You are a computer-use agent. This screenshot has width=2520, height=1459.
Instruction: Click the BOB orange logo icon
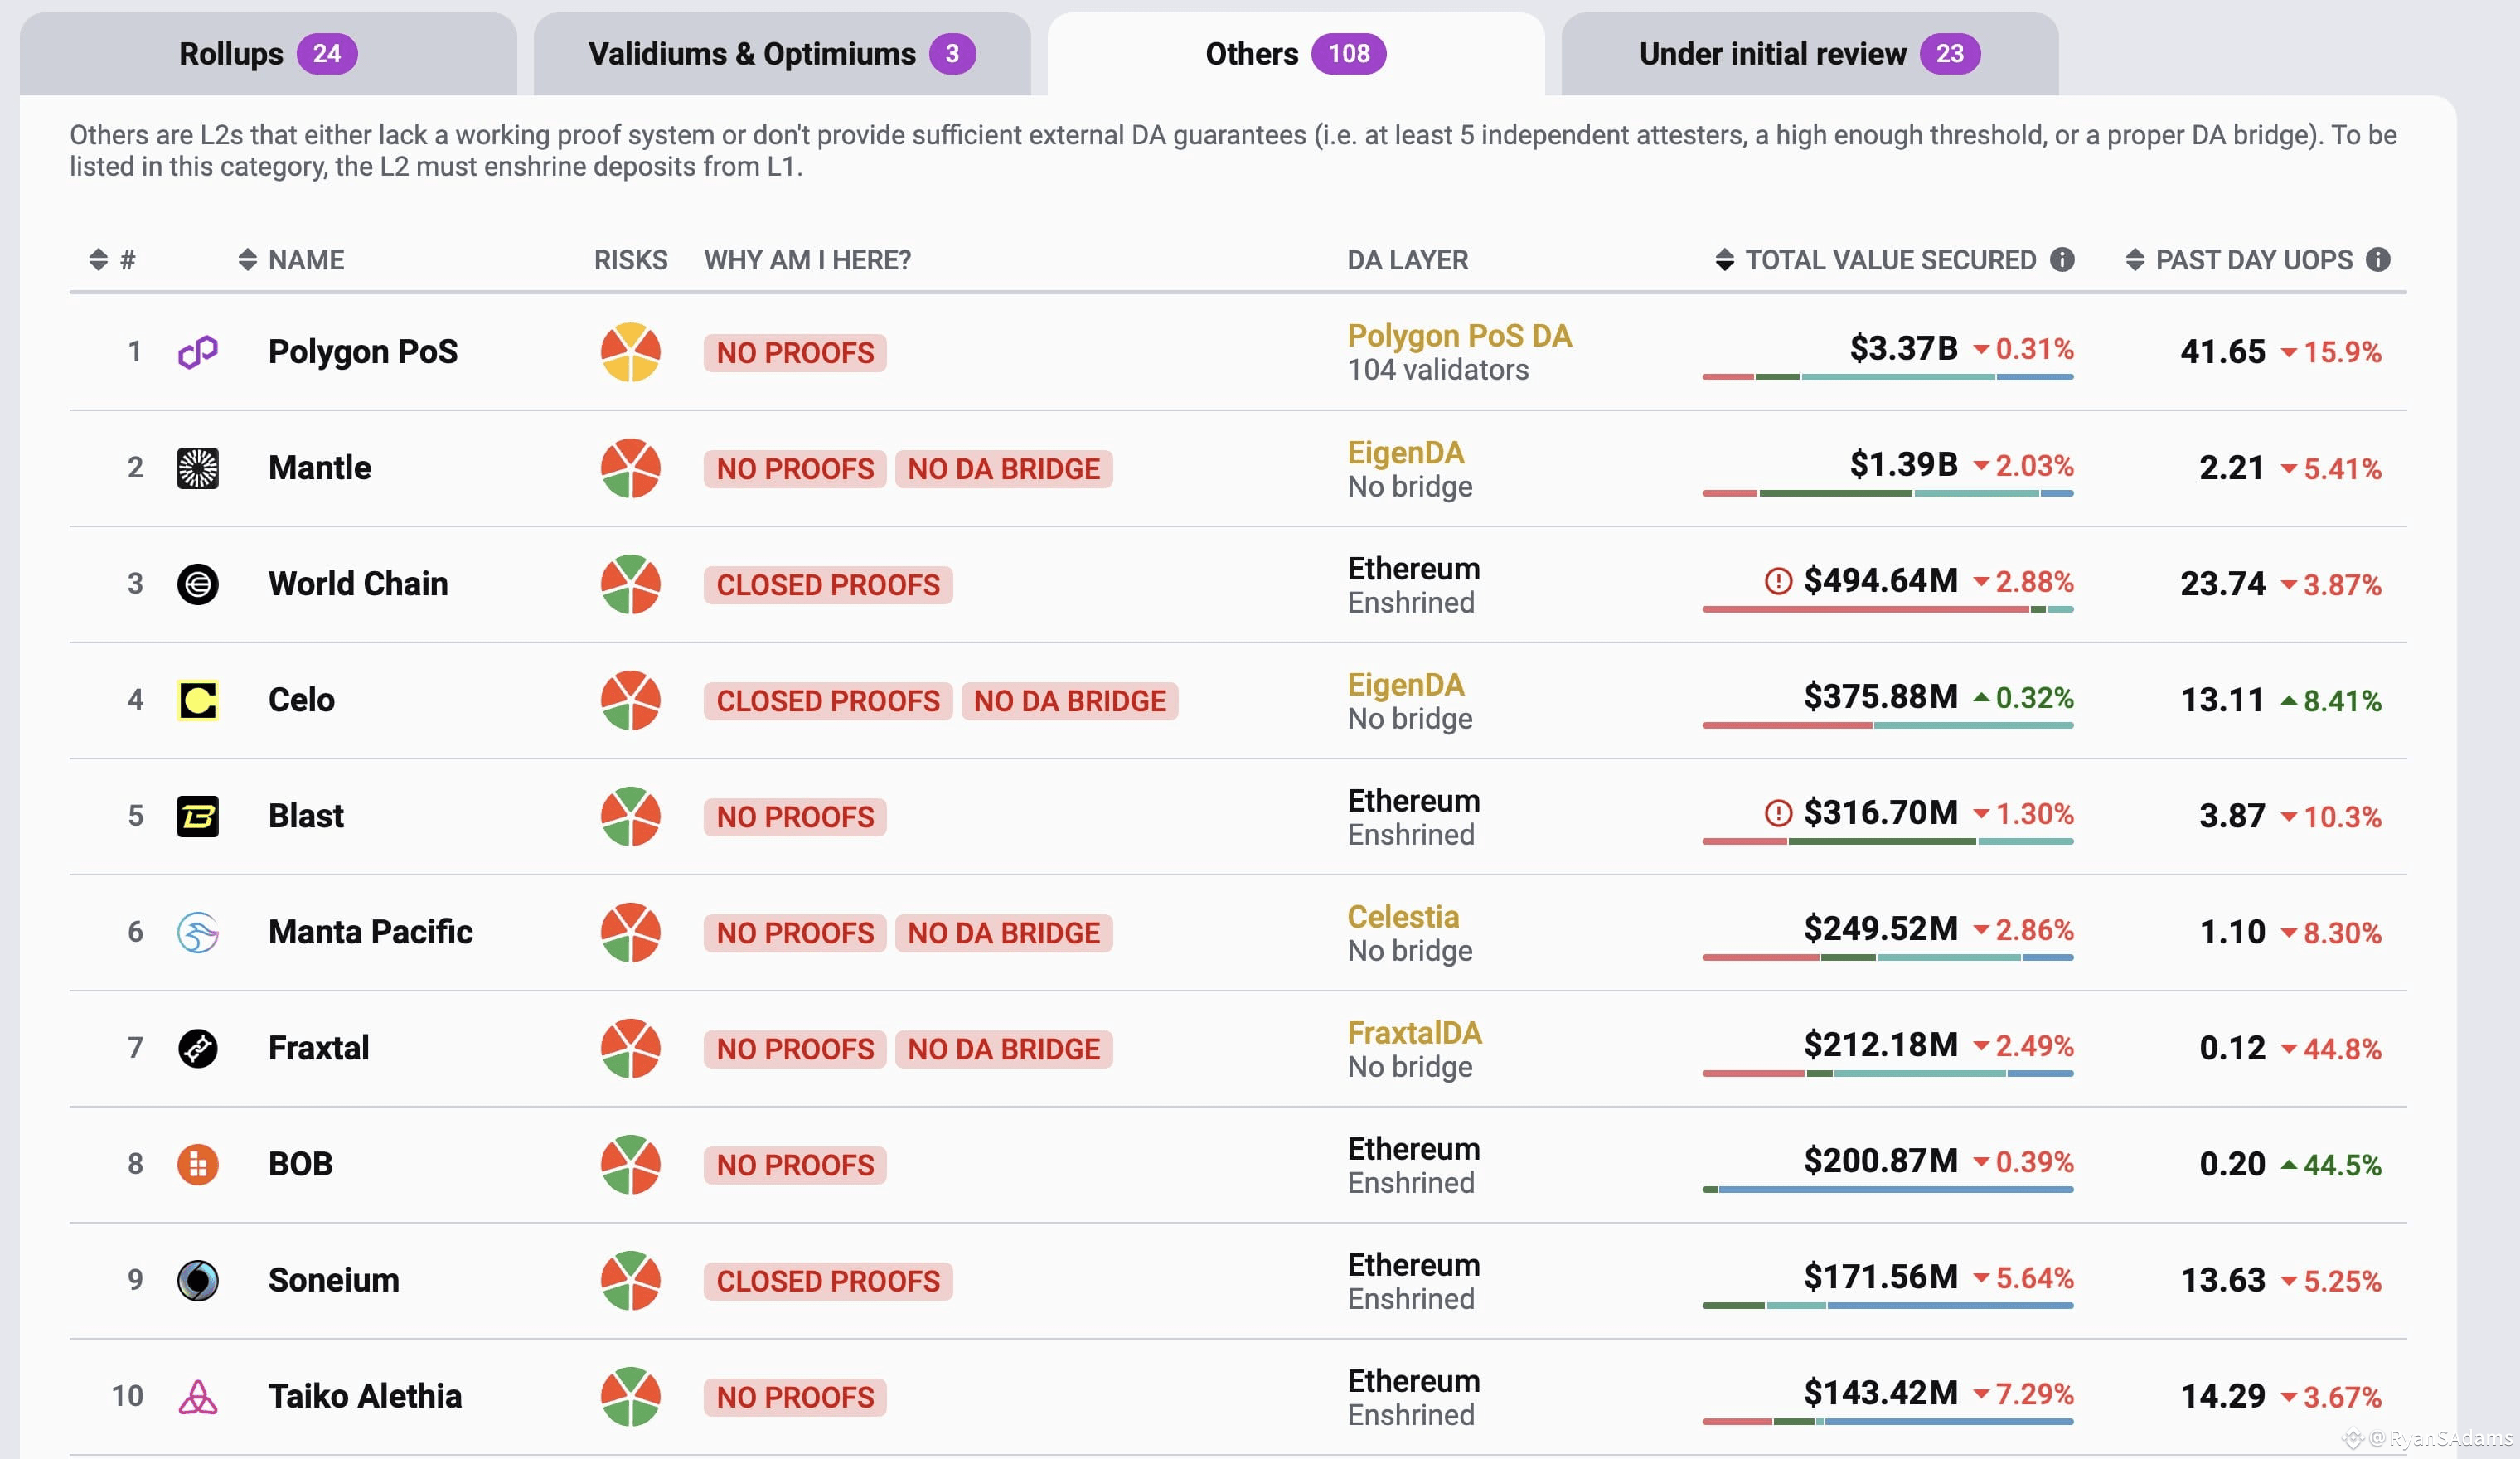tap(198, 1164)
